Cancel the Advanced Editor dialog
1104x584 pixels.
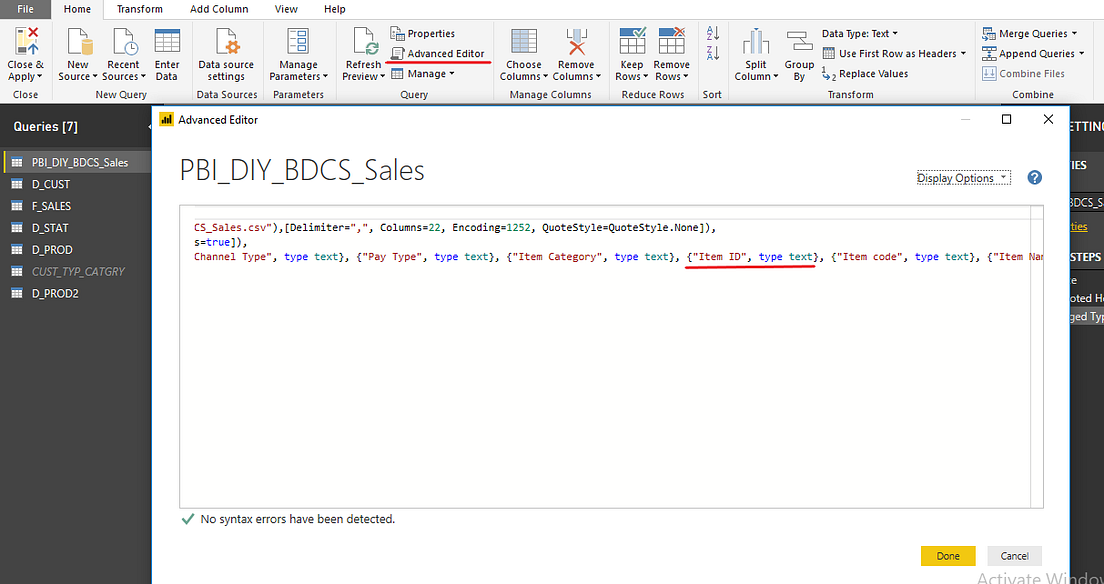(x=1014, y=555)
